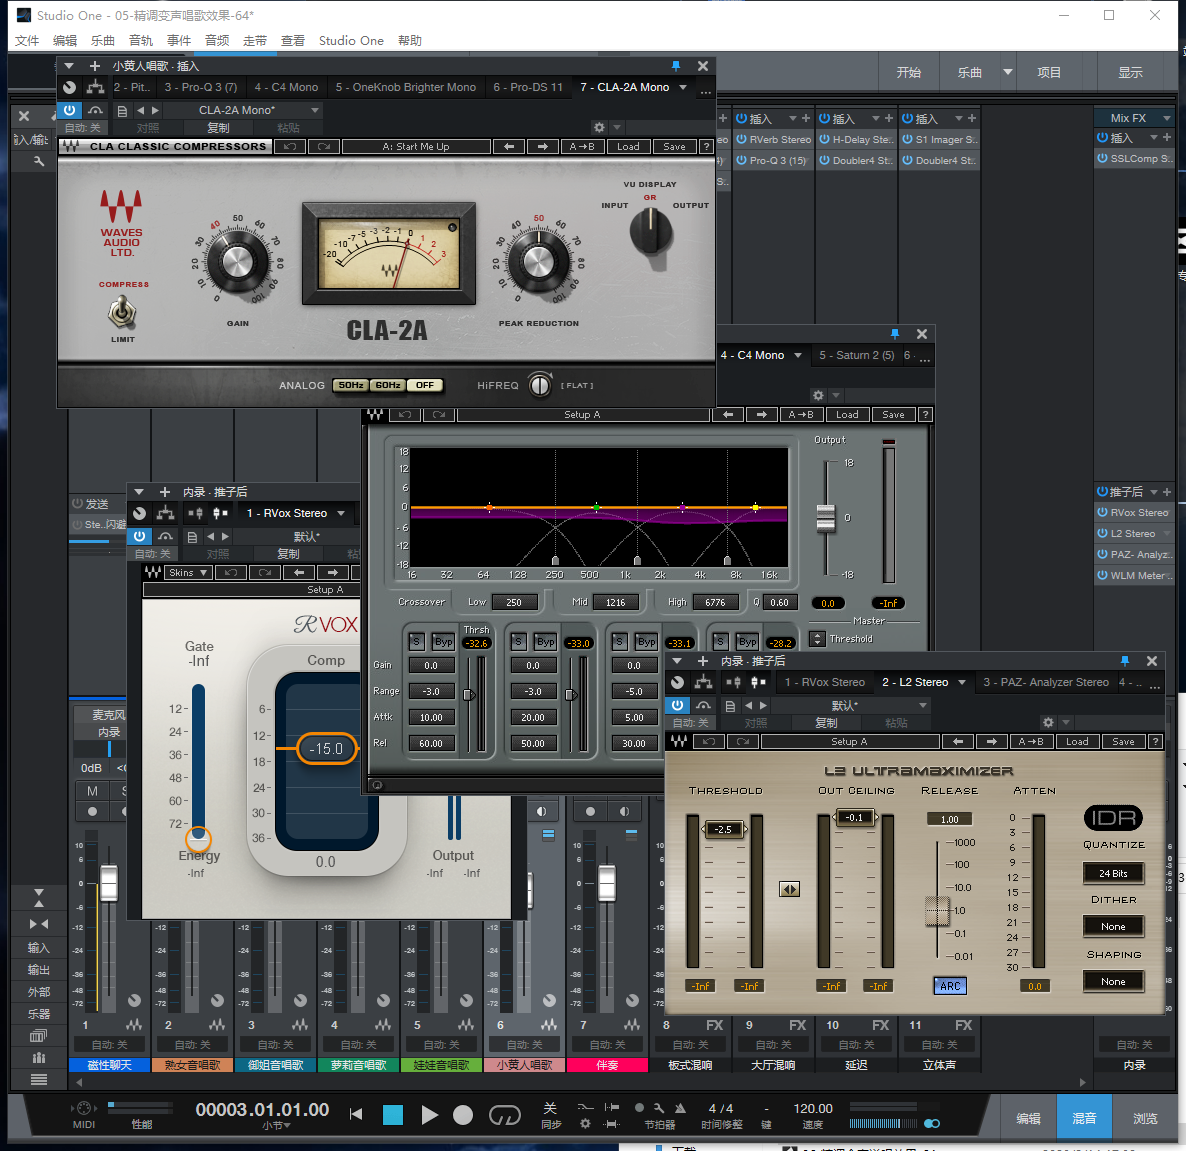Open the 输入 (Input) mixer sidebar icon

tap(37, 947)
